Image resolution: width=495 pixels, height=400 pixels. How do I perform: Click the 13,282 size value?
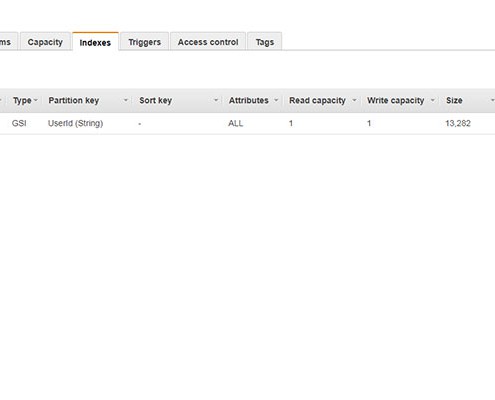458,123
